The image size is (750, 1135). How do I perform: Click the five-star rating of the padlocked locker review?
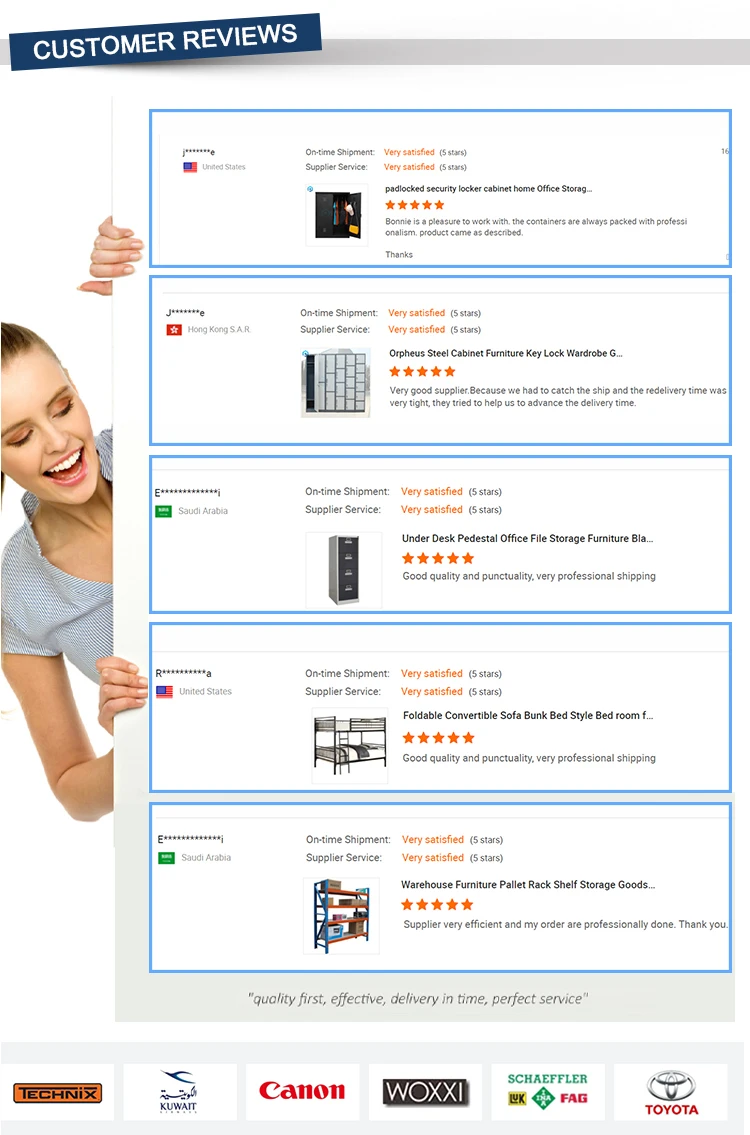[x=415, y=205]
